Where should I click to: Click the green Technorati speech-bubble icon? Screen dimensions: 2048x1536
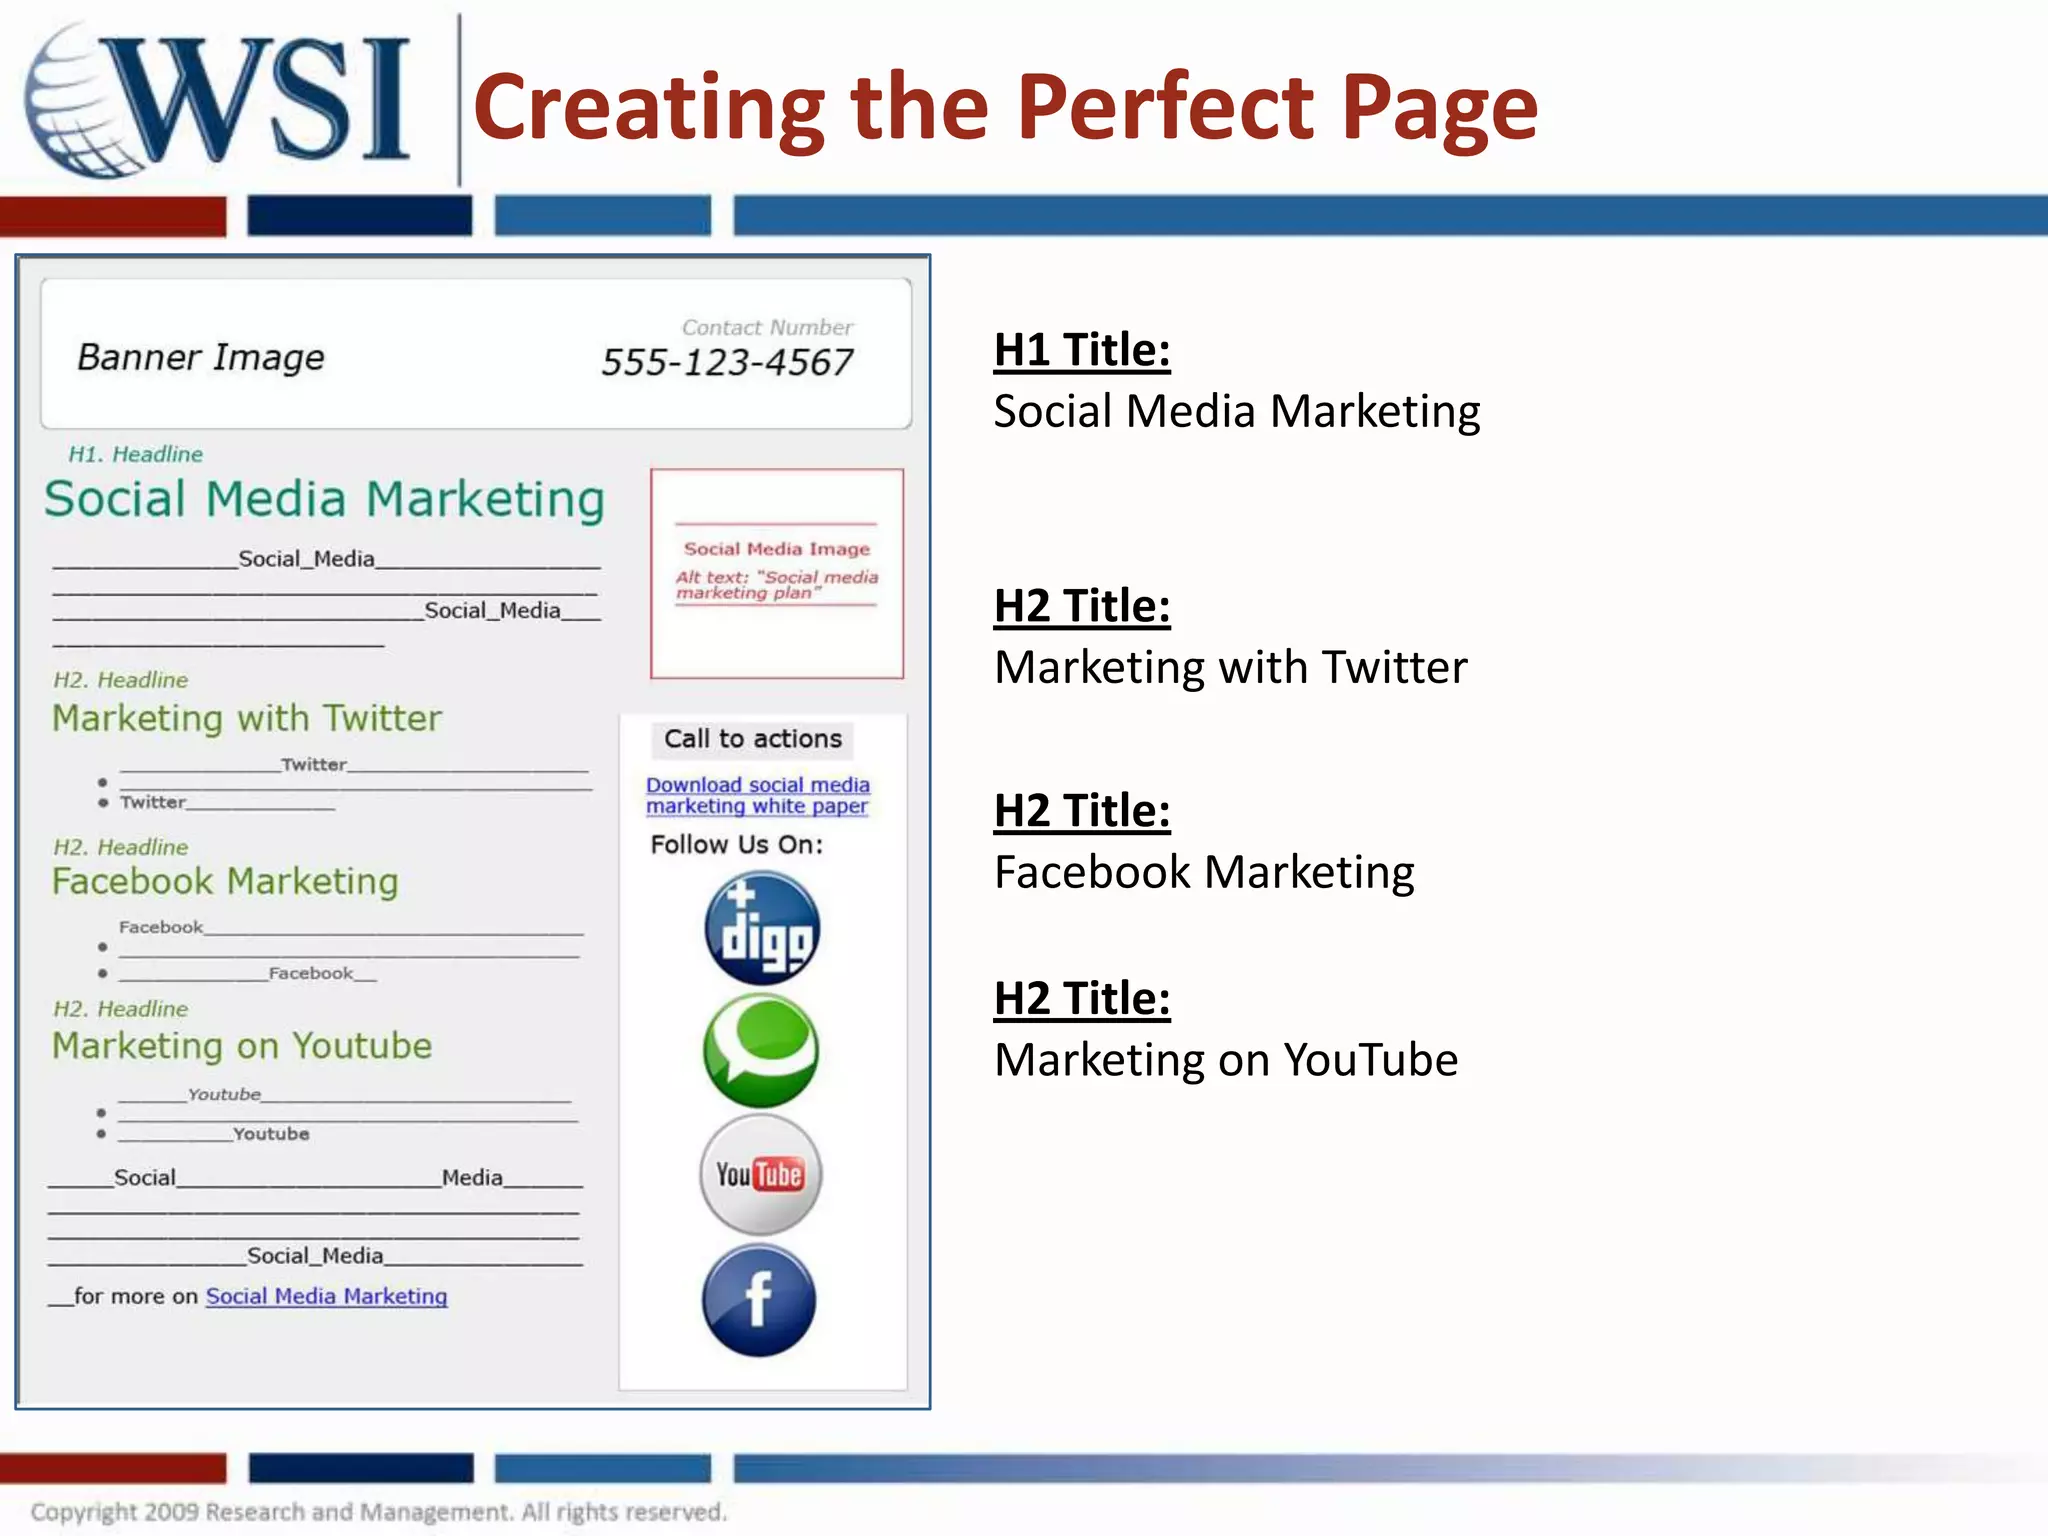761,1050
